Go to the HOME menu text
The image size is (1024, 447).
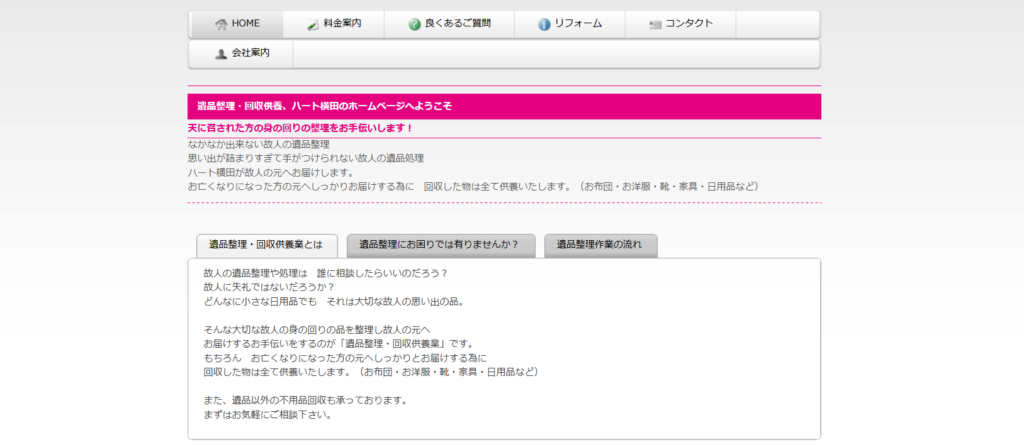point(245,24)
